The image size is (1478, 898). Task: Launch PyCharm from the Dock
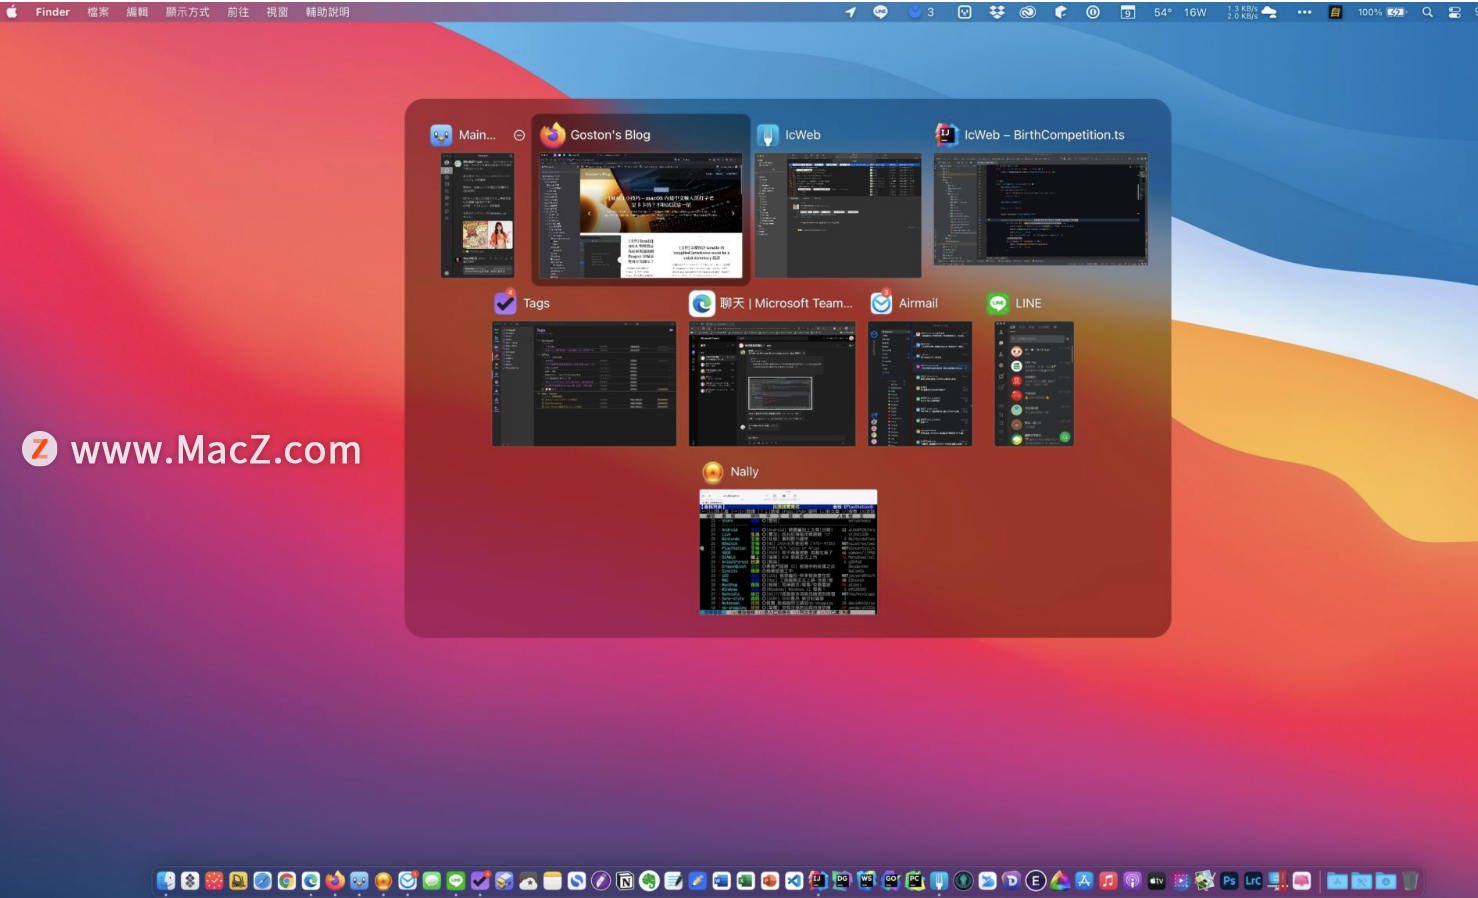tap(915, 881)
